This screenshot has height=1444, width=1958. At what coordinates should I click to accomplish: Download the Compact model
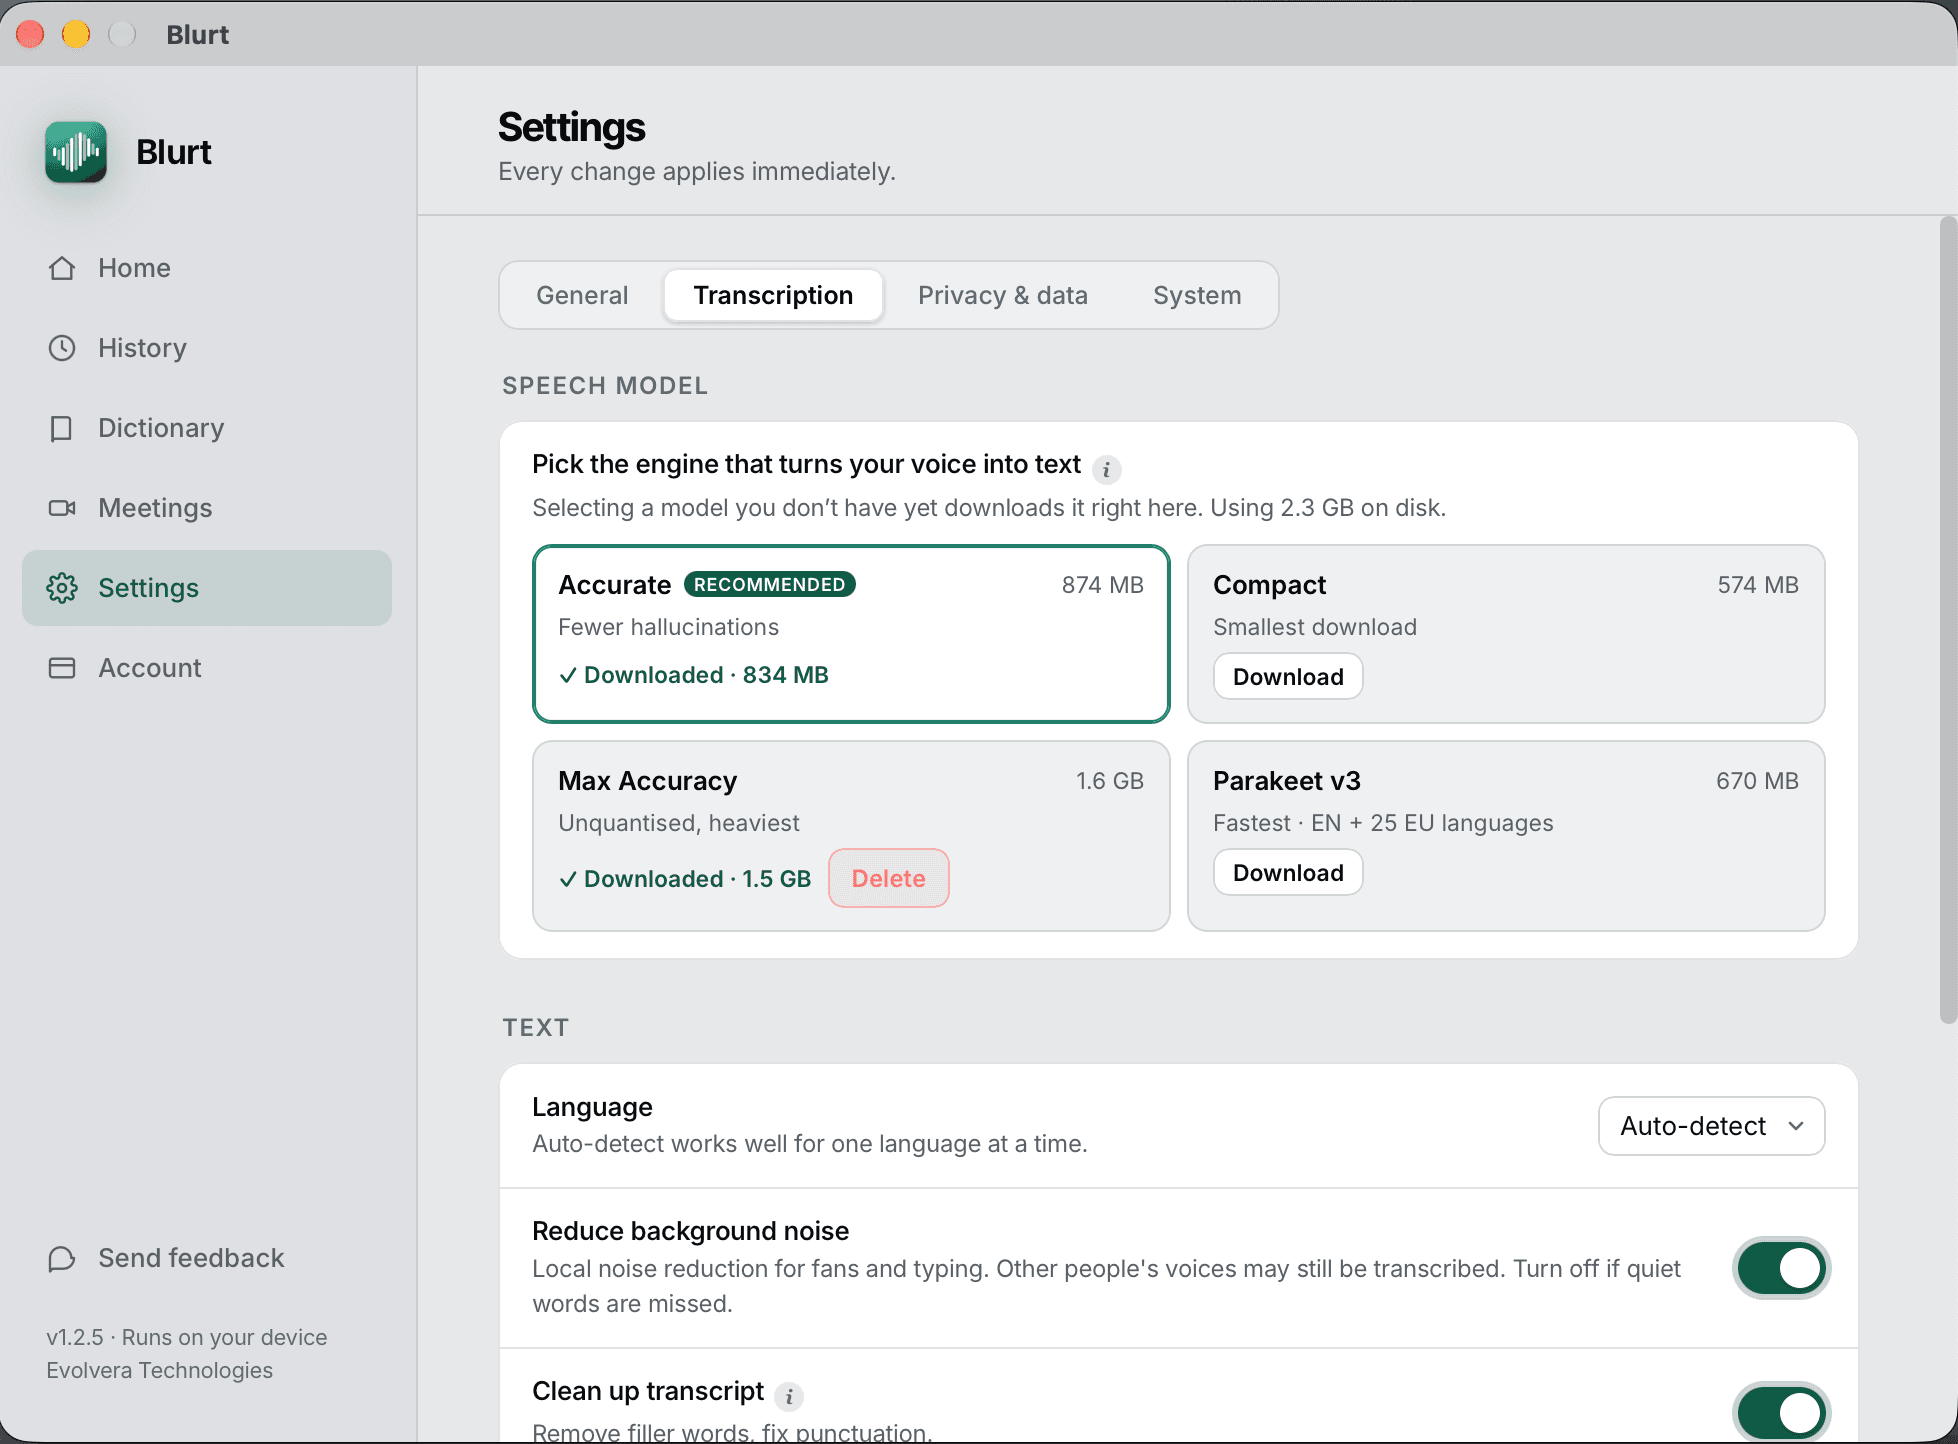click(1288, 677)
